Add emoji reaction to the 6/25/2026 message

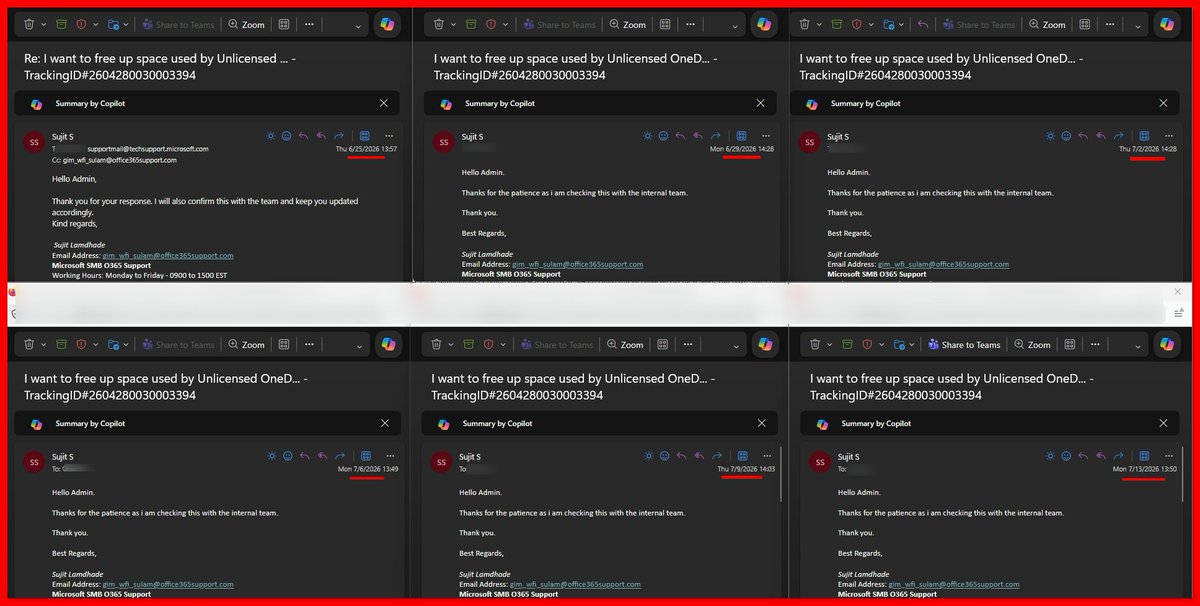286,135
